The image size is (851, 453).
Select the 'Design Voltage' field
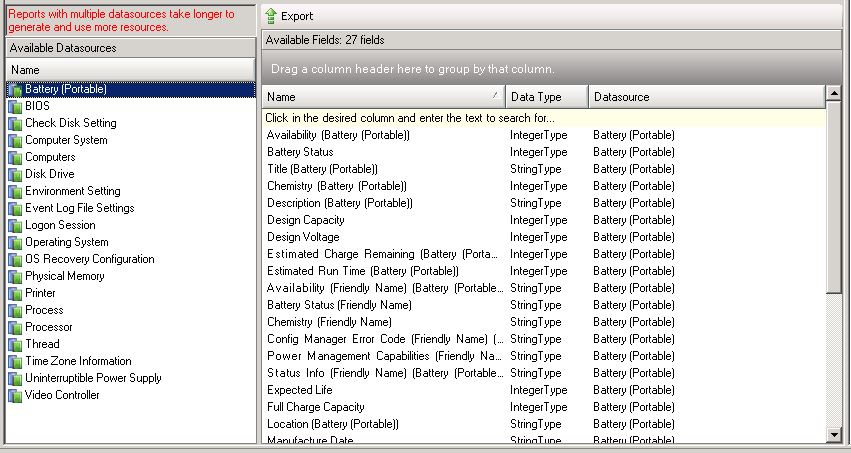303,237
